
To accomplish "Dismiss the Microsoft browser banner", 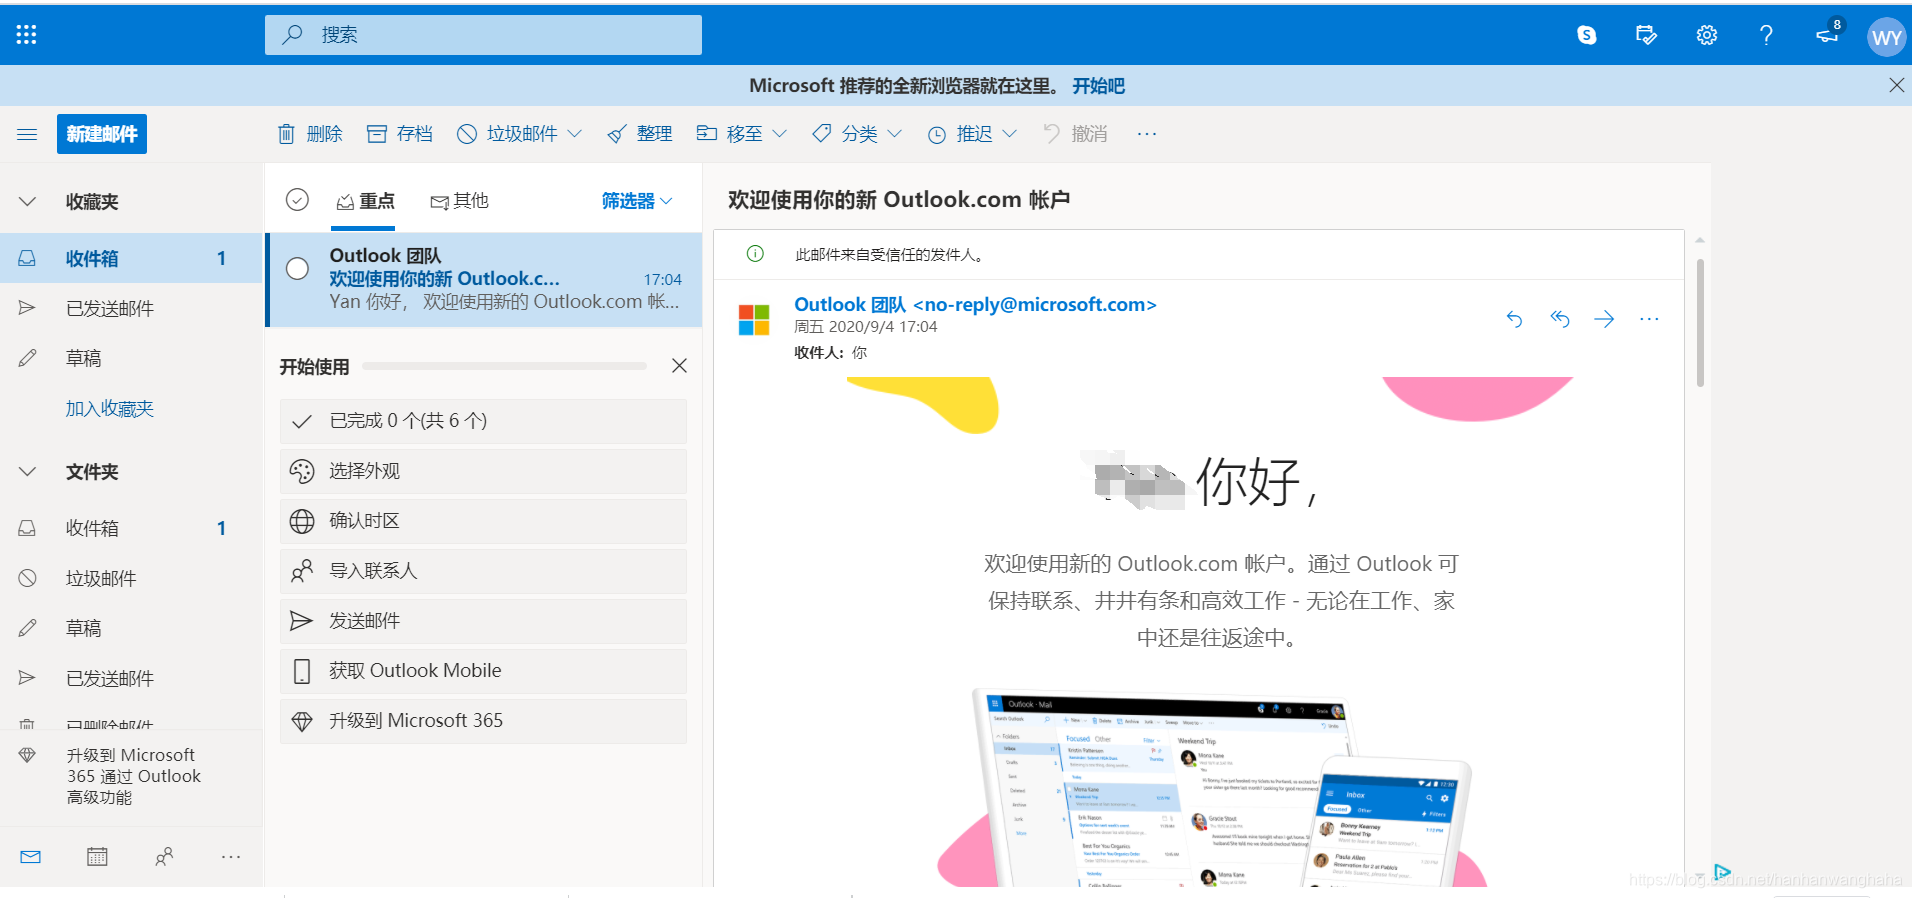I will pyautogui.click(x=1896, y=86).
